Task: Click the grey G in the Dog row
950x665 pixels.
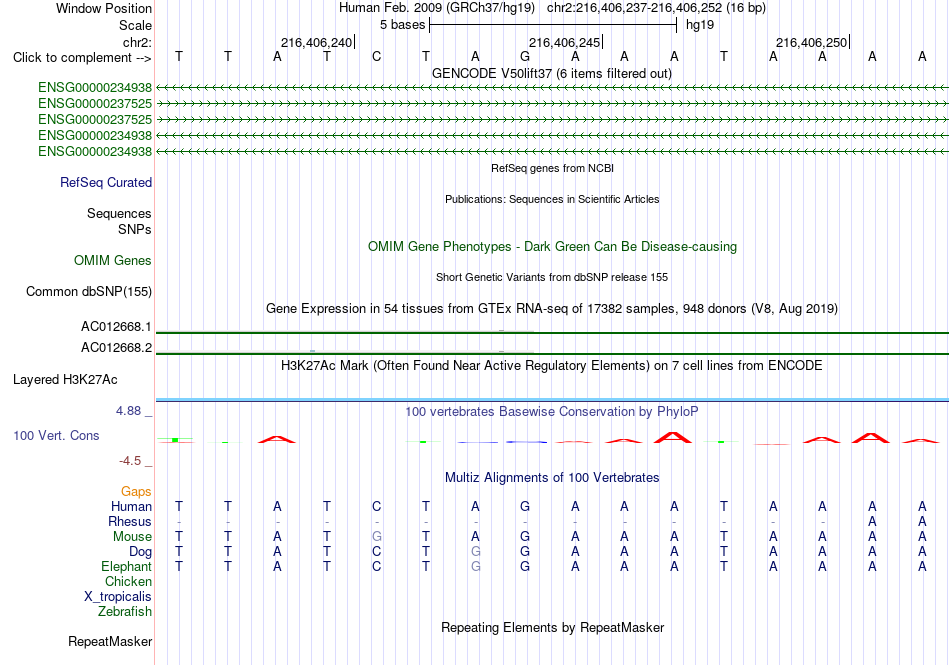Action: click(x=476, y=552)
